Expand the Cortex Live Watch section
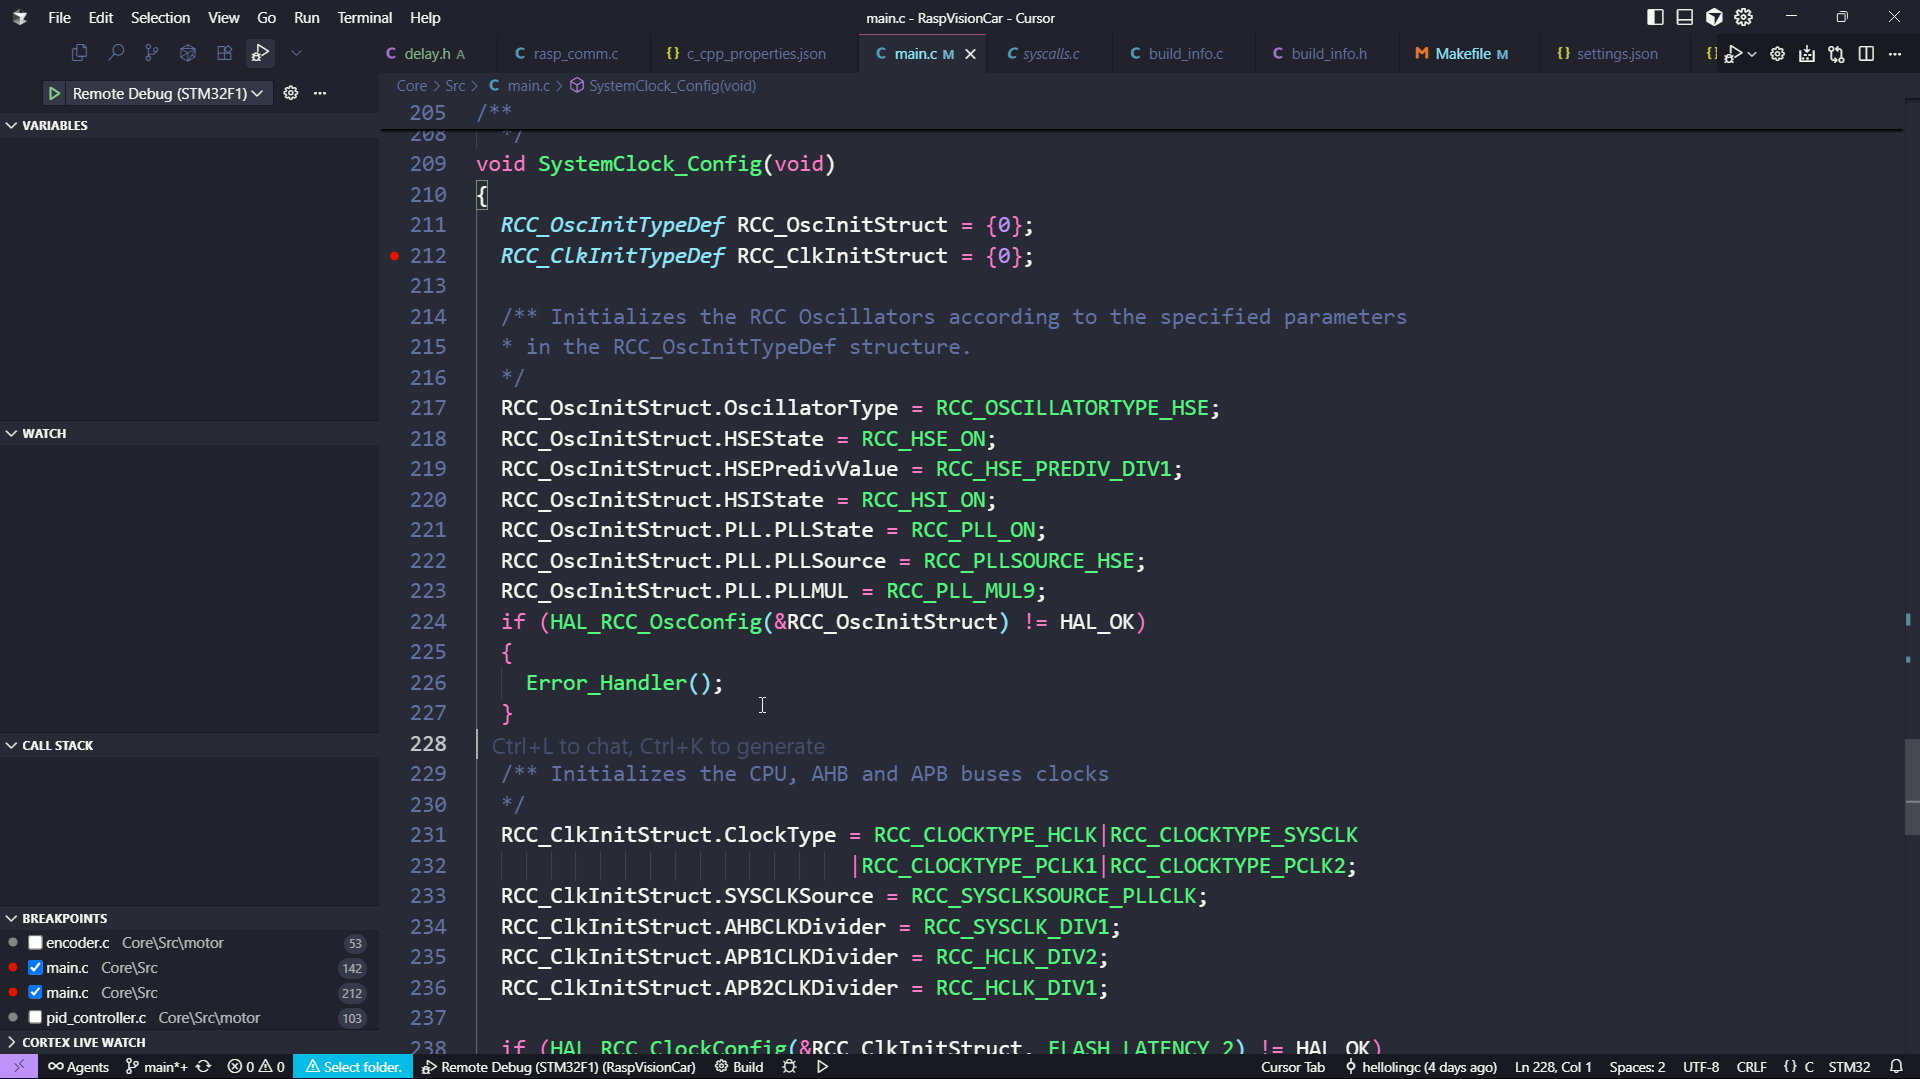This screenshot has width=1920, height=1079. (83, 1042)
